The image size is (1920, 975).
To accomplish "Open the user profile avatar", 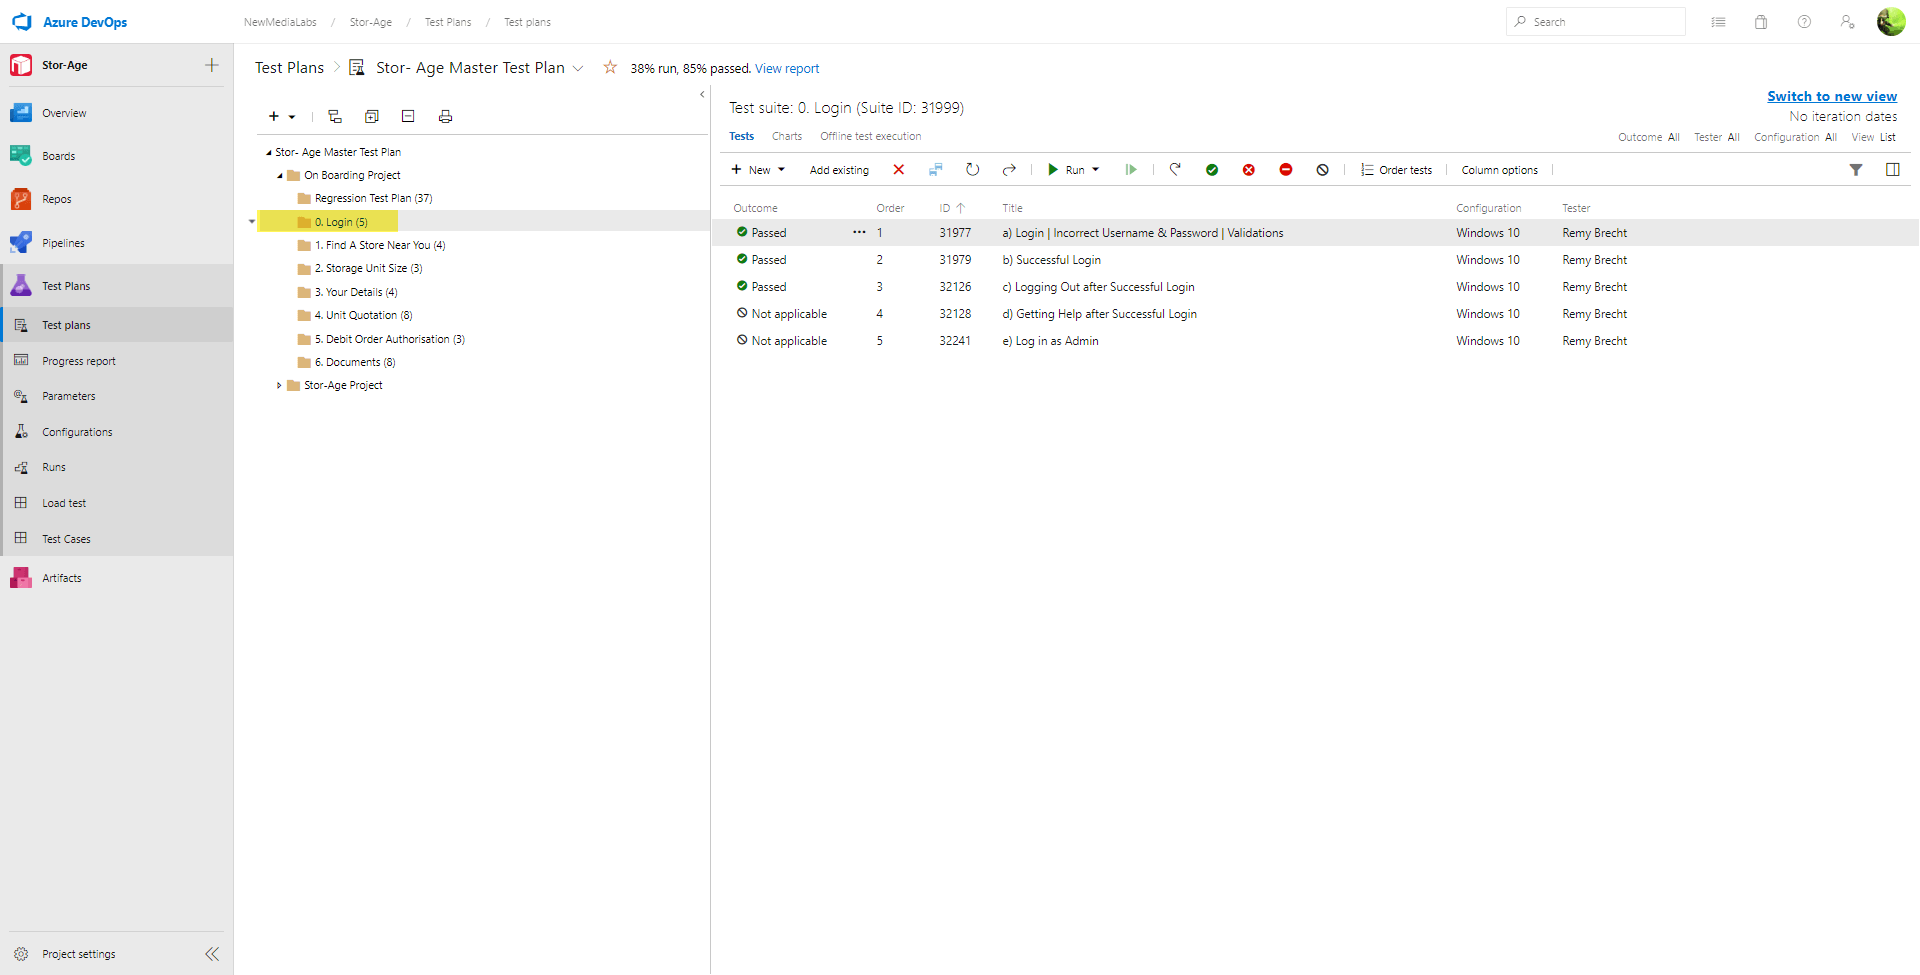I will (1891, 21).
